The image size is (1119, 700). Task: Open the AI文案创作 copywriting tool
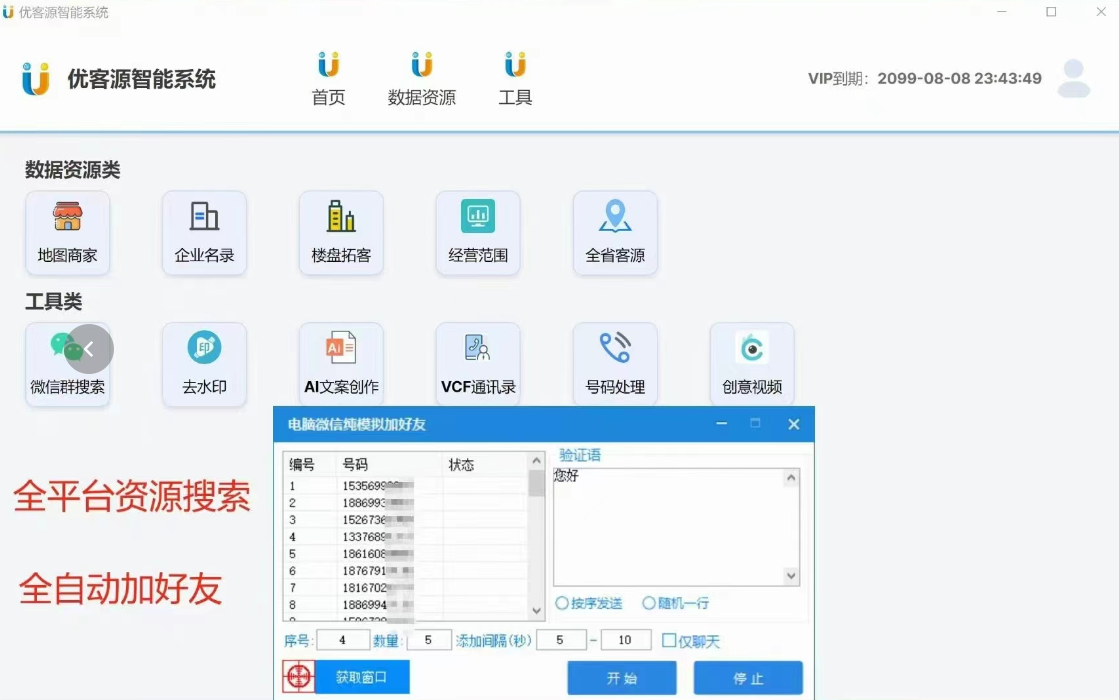point(341,364)
